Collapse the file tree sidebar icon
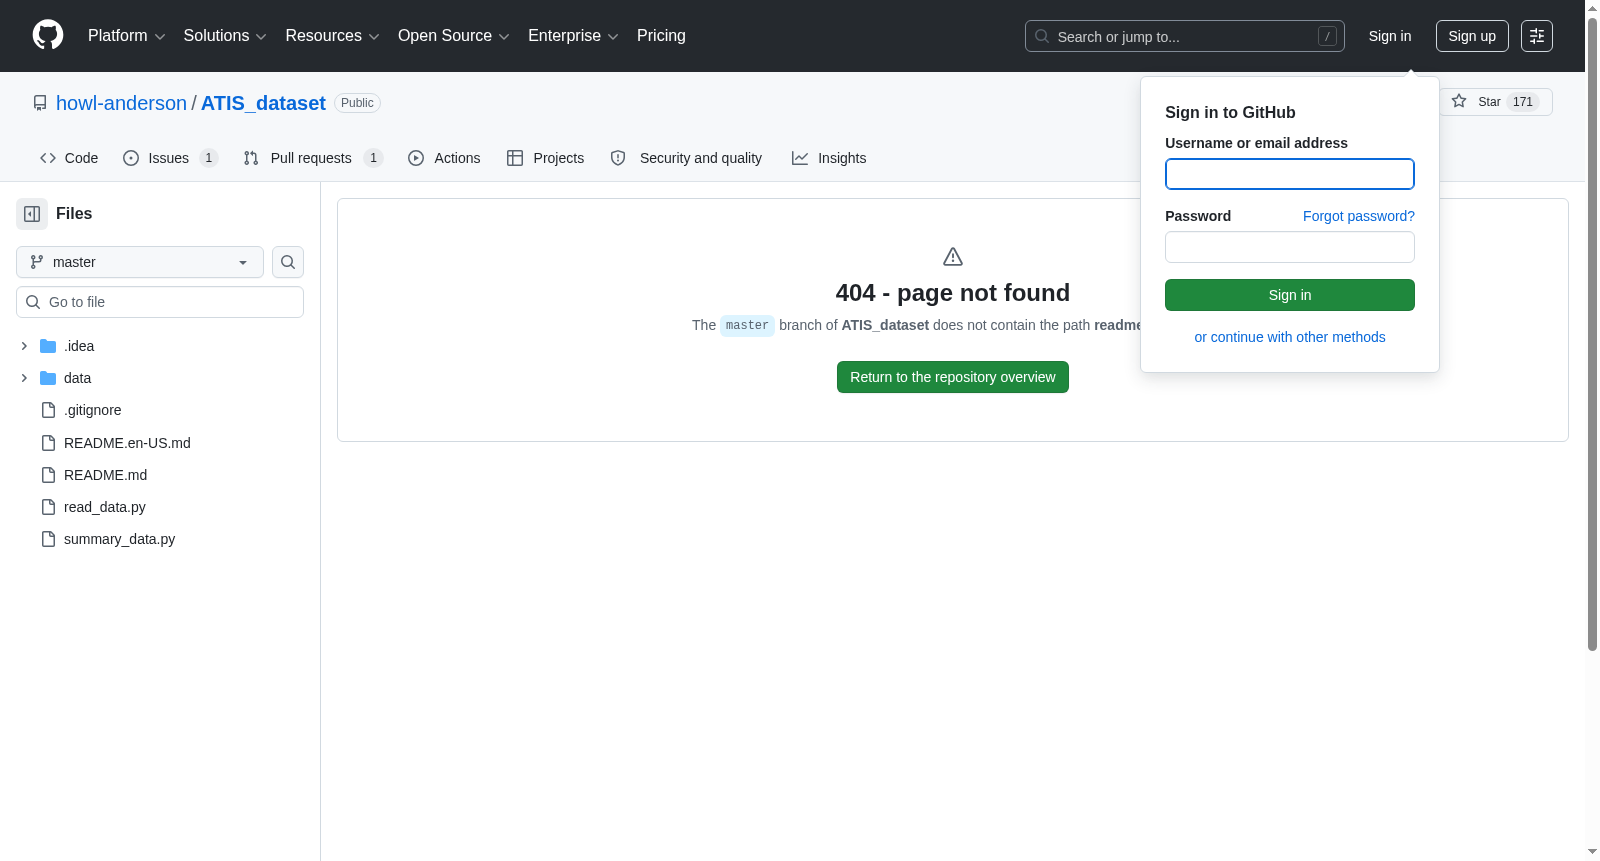1600x861 pixels. click(32, 214)
